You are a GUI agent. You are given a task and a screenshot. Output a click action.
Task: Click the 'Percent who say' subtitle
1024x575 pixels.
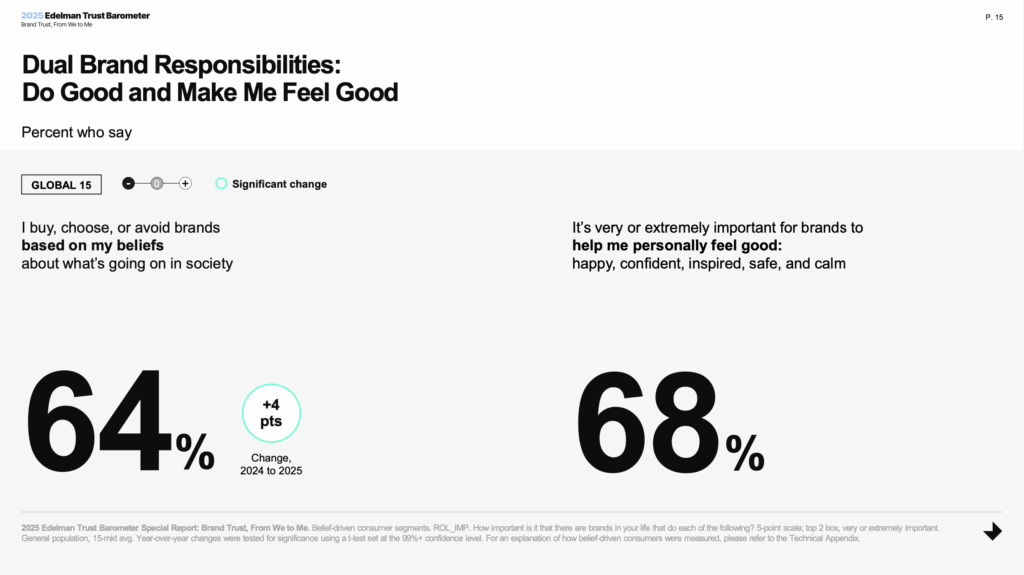(76, 132)
